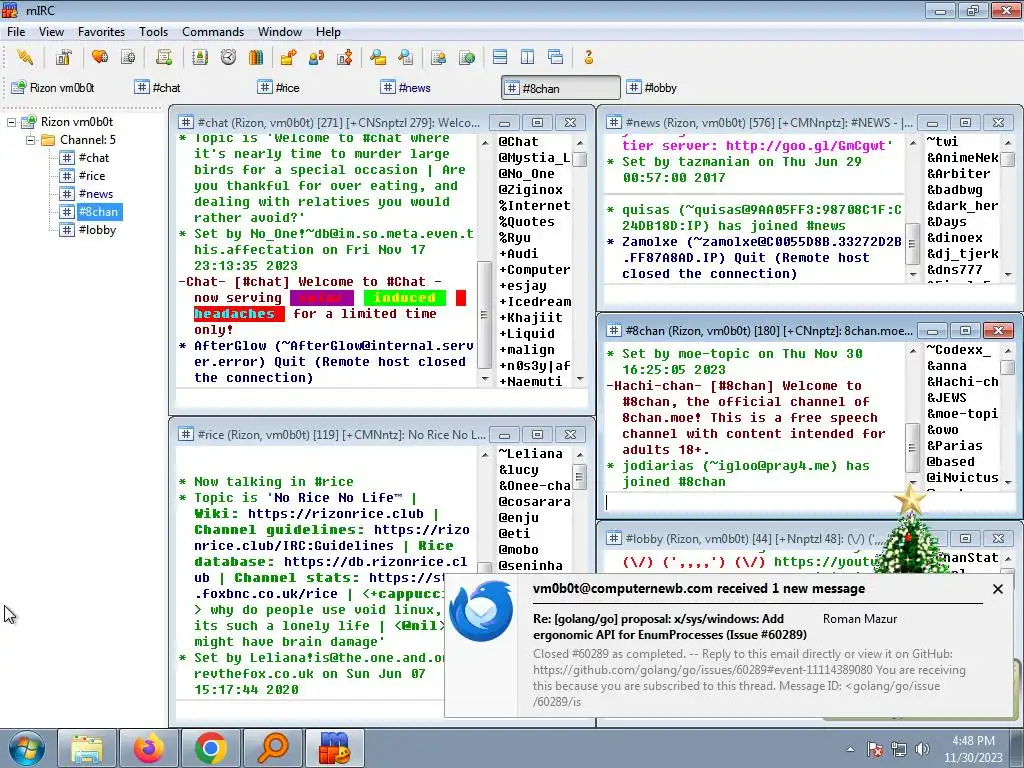Collapse the Channel: 5 folder node
The height and width of the screenshot is (768, 1024).
tap(30, 140)
